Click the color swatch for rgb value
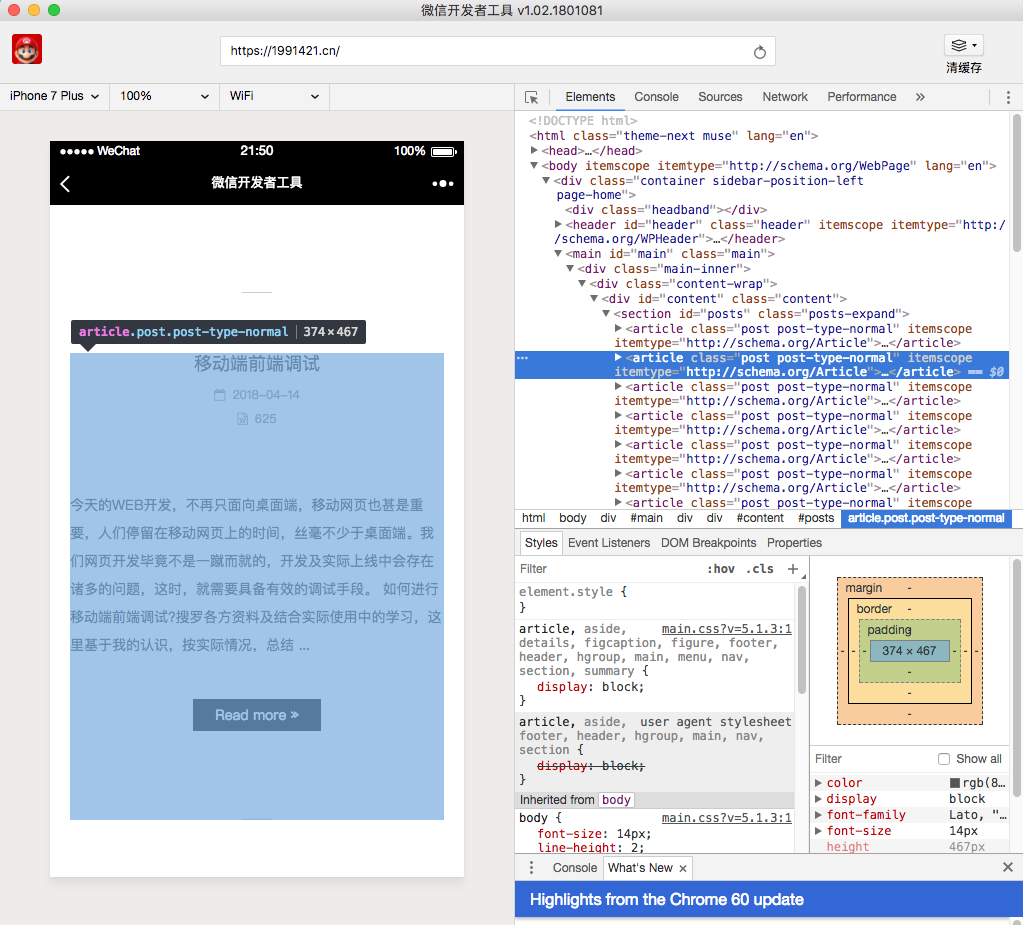 coord(954,783)
